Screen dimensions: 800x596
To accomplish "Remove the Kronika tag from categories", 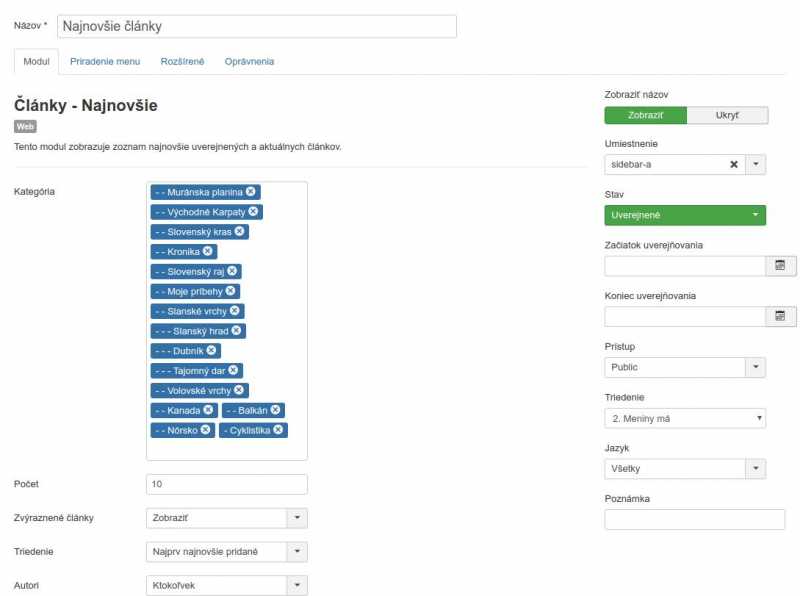I will tap(208, 251).
